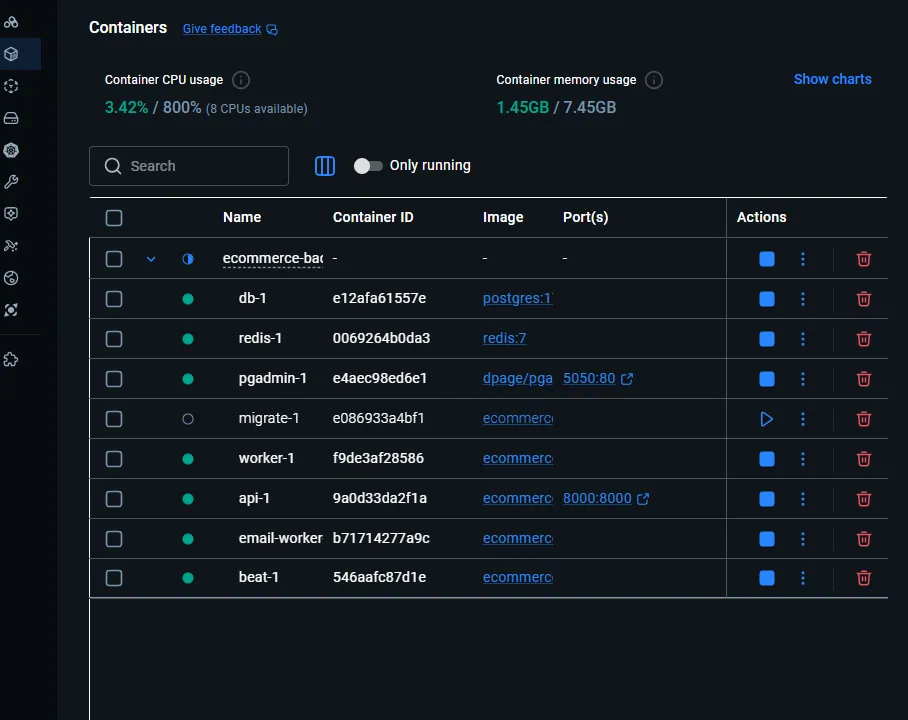Stop the redis-1 container
Image resolution: width=908 pixels, height=720 pixels.
pos(767,339)
